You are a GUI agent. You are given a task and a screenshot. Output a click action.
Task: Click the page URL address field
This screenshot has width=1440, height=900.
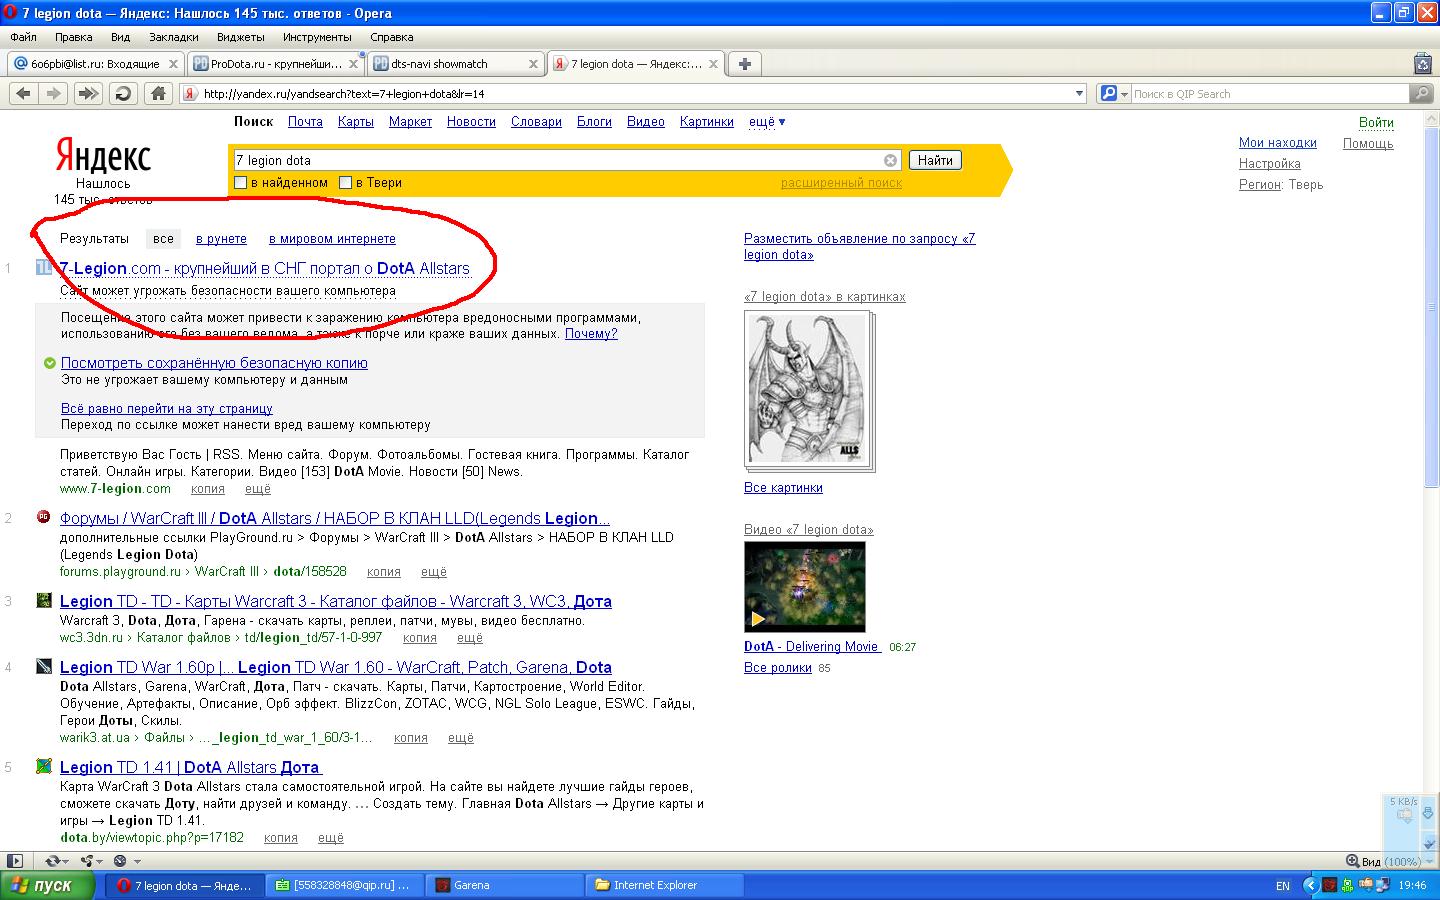(635, 94)
